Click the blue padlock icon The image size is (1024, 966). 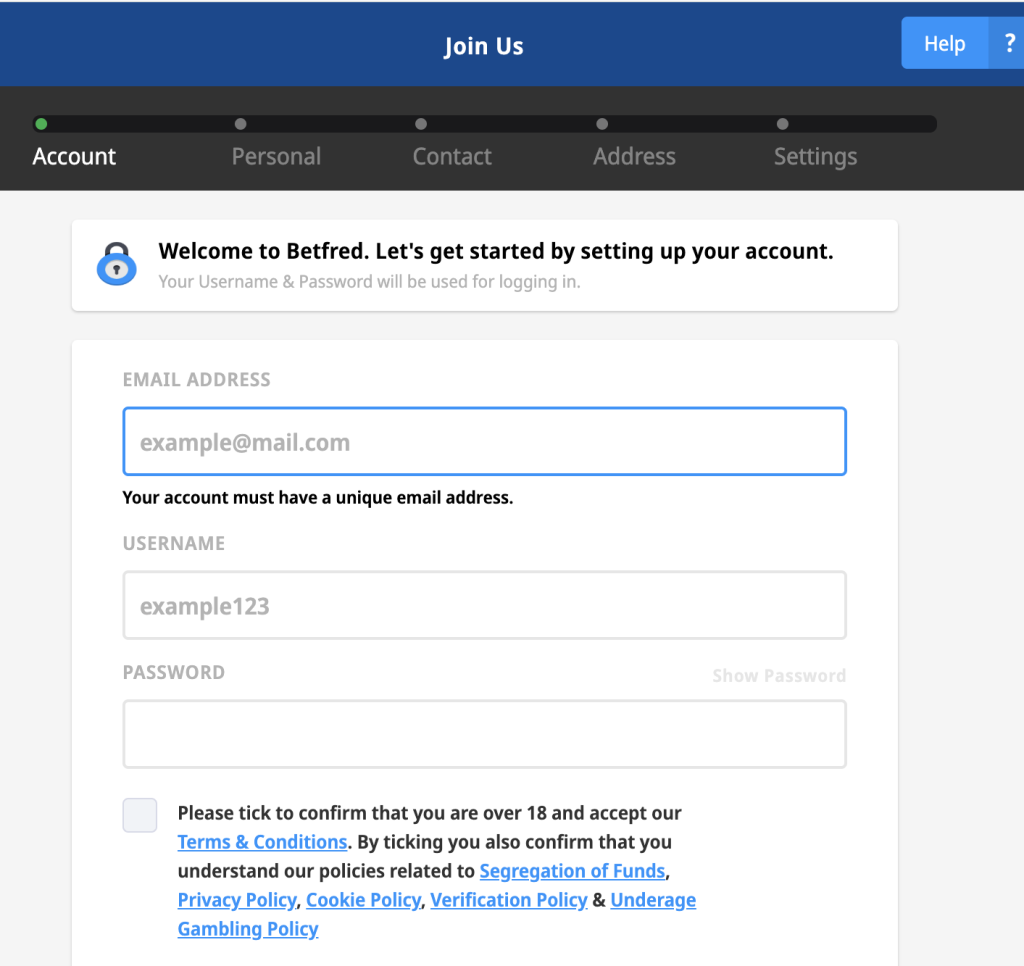pyautogui.click(x=117, y=265)
